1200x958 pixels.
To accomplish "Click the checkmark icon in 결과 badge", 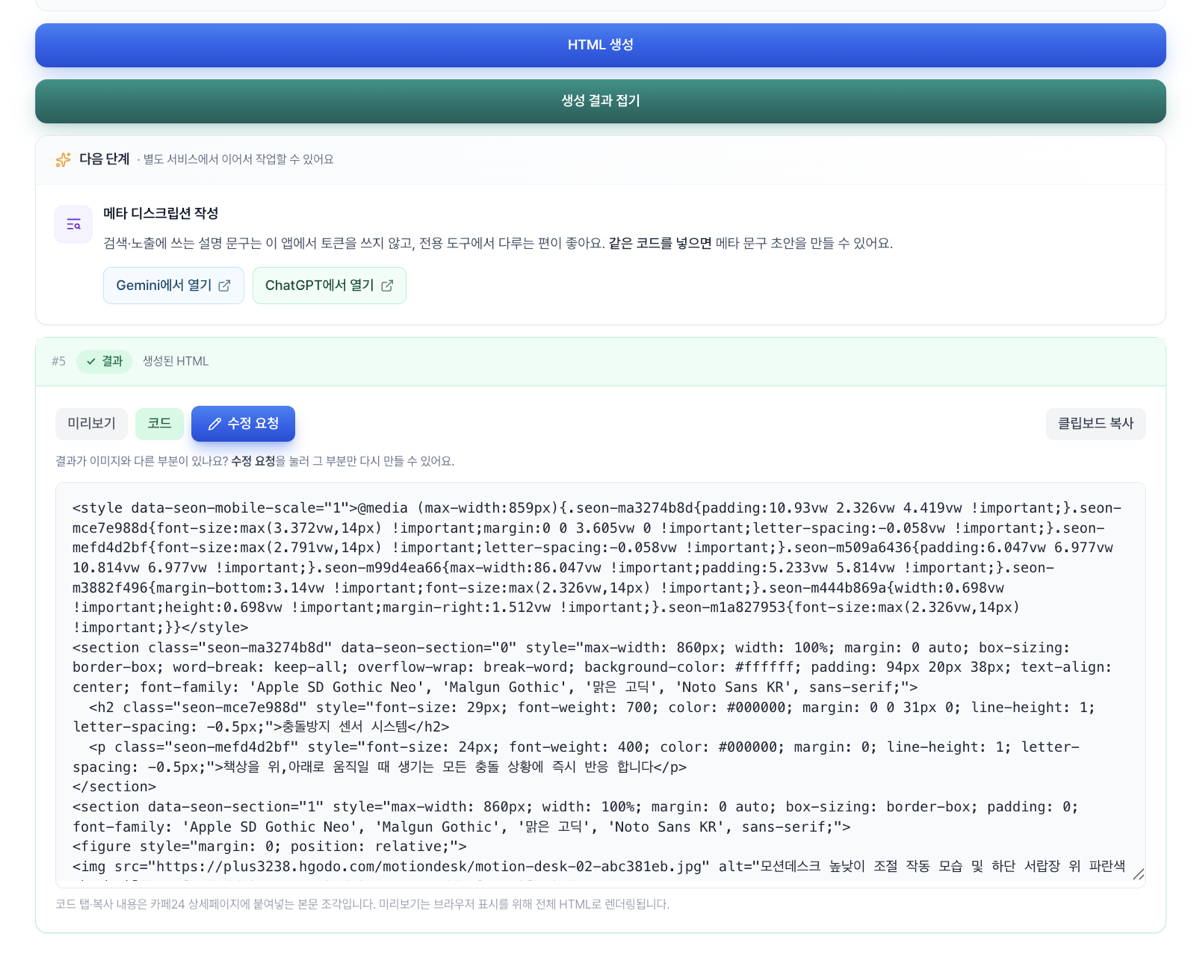I will click(x=91, y=361).
